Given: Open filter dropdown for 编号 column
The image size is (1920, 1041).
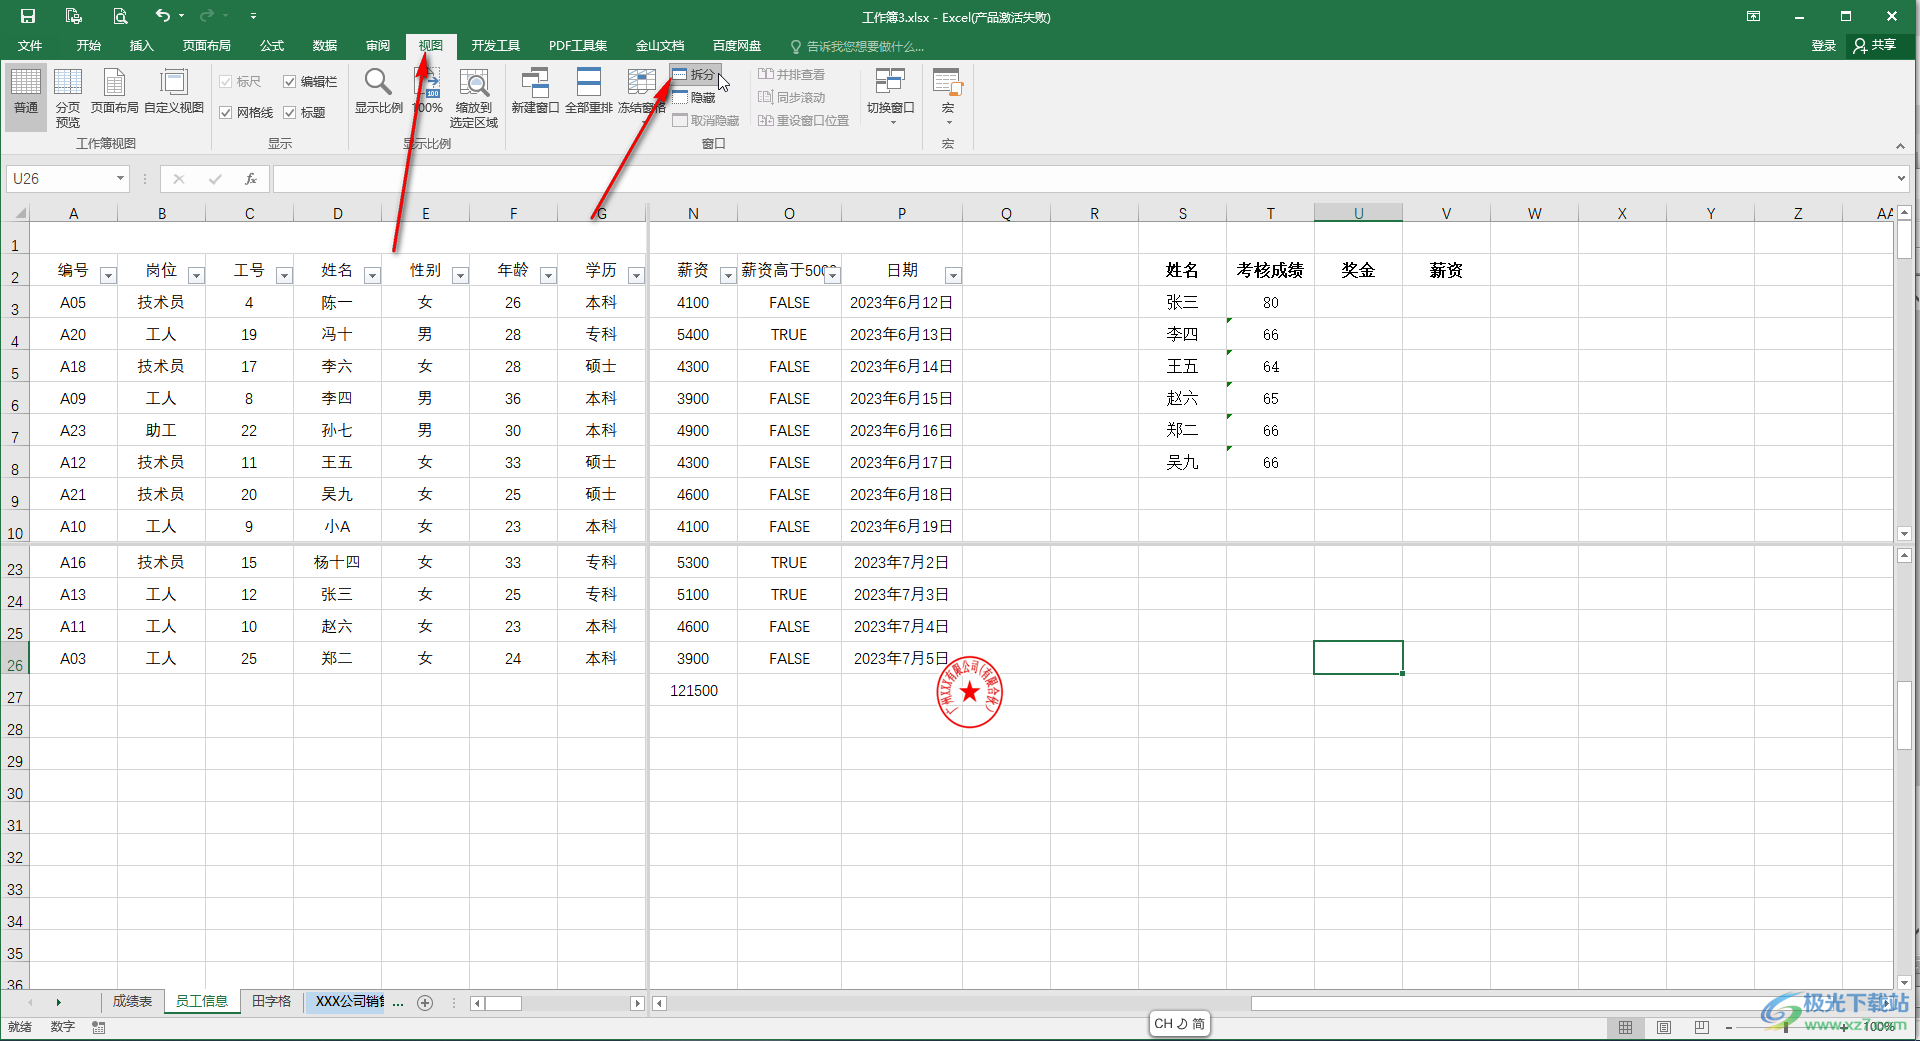Looking at the screenshot, I should coord(109,275).
